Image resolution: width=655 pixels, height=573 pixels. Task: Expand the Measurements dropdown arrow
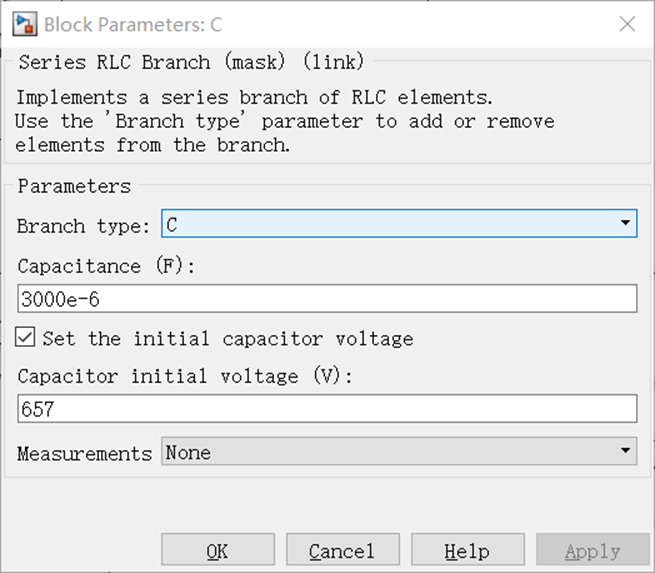(626, 452)
